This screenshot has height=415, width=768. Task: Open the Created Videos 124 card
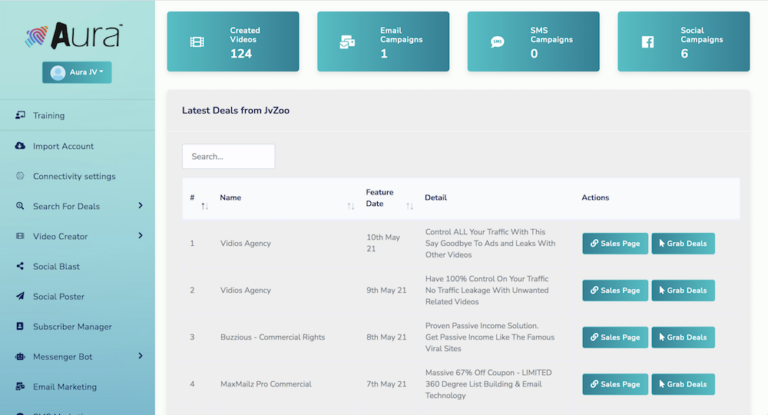tap(233, 42)
